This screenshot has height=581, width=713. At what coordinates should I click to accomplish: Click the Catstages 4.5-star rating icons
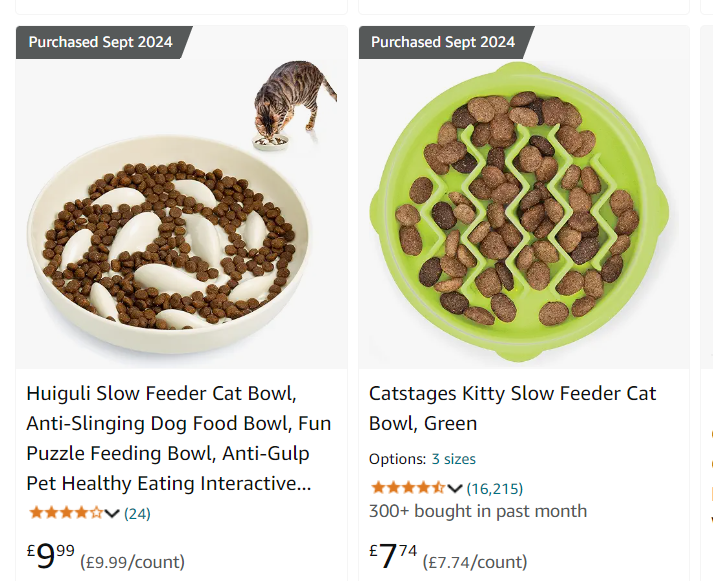[x=407, y=488]
